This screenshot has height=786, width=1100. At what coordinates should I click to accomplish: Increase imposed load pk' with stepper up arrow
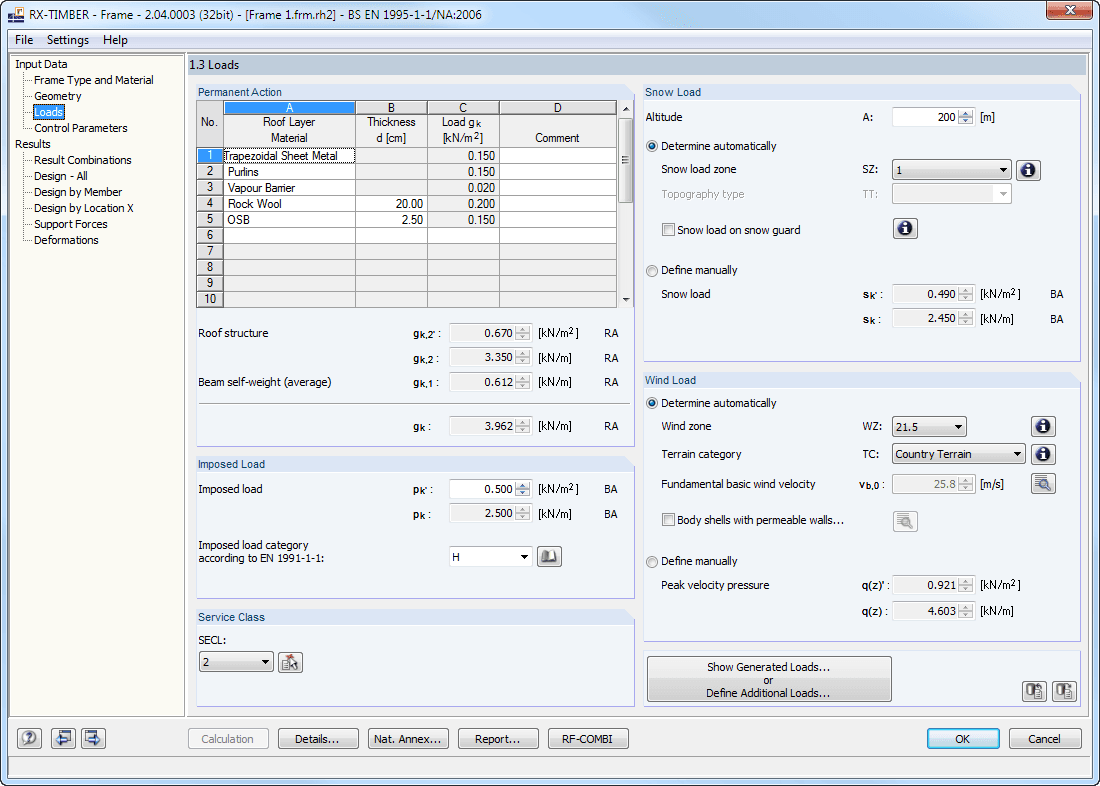coord(523,486)
